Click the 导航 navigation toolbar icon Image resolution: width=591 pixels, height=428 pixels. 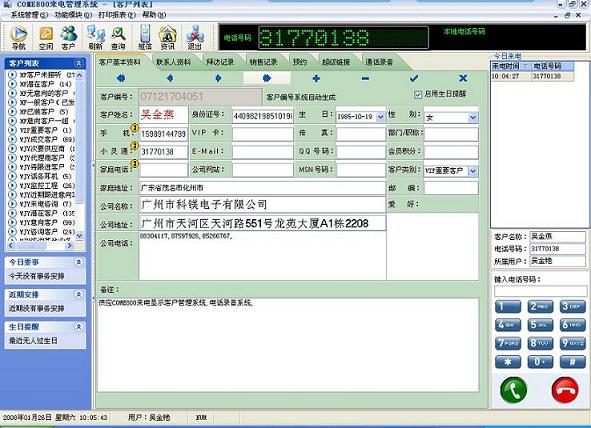pyautogui.click(x=18, y=38)
